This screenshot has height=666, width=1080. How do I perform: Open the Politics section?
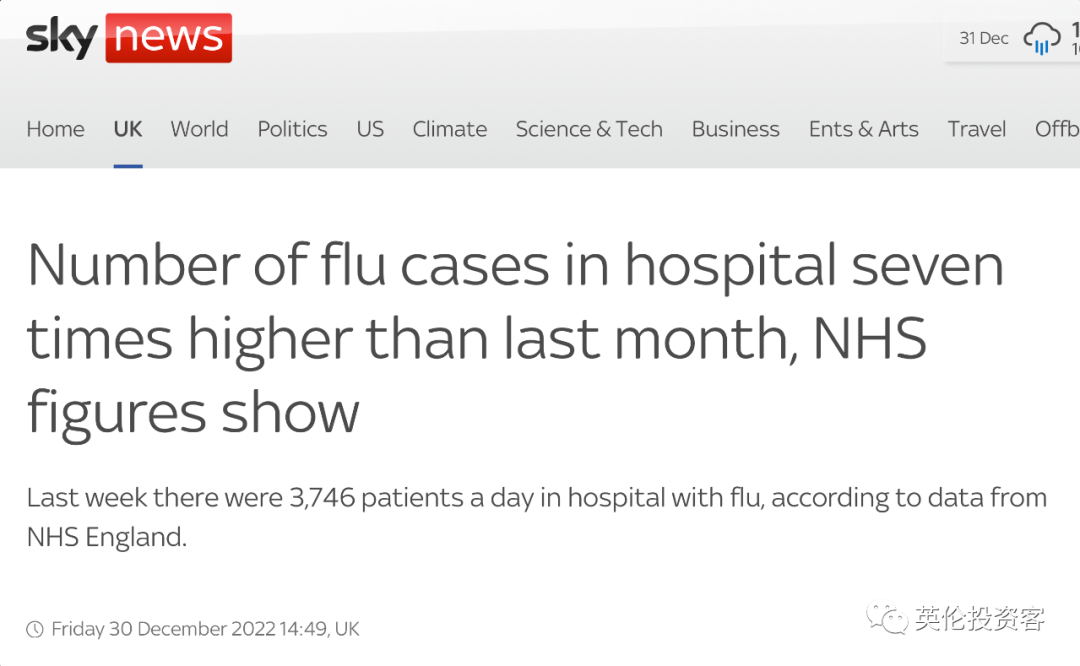coord(292,129)
